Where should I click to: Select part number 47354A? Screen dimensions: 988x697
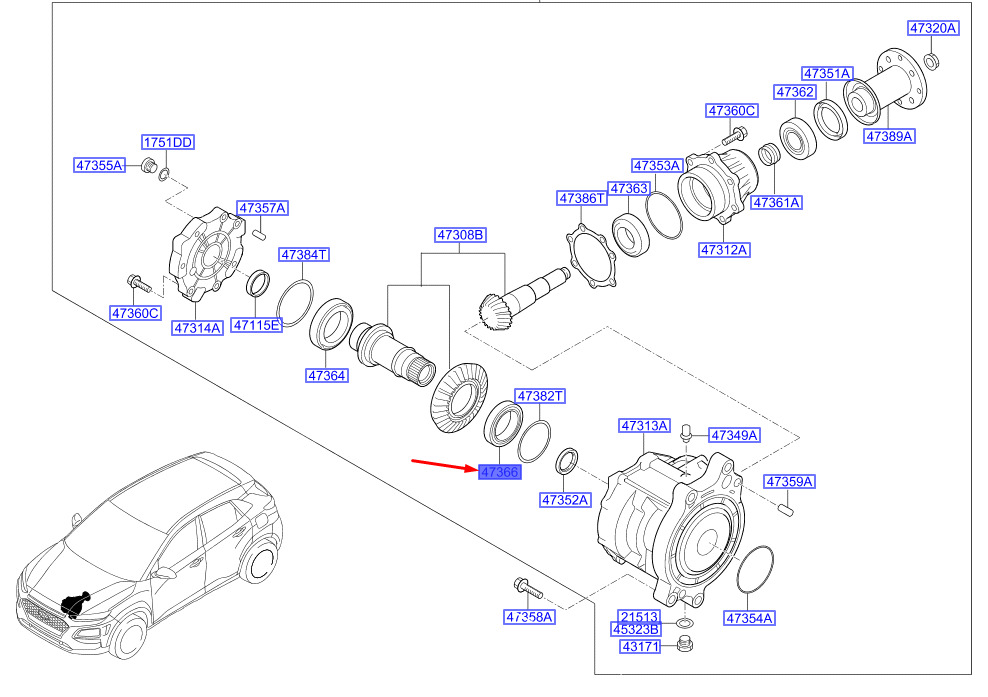pyautogui.click(x=749, y=618)
